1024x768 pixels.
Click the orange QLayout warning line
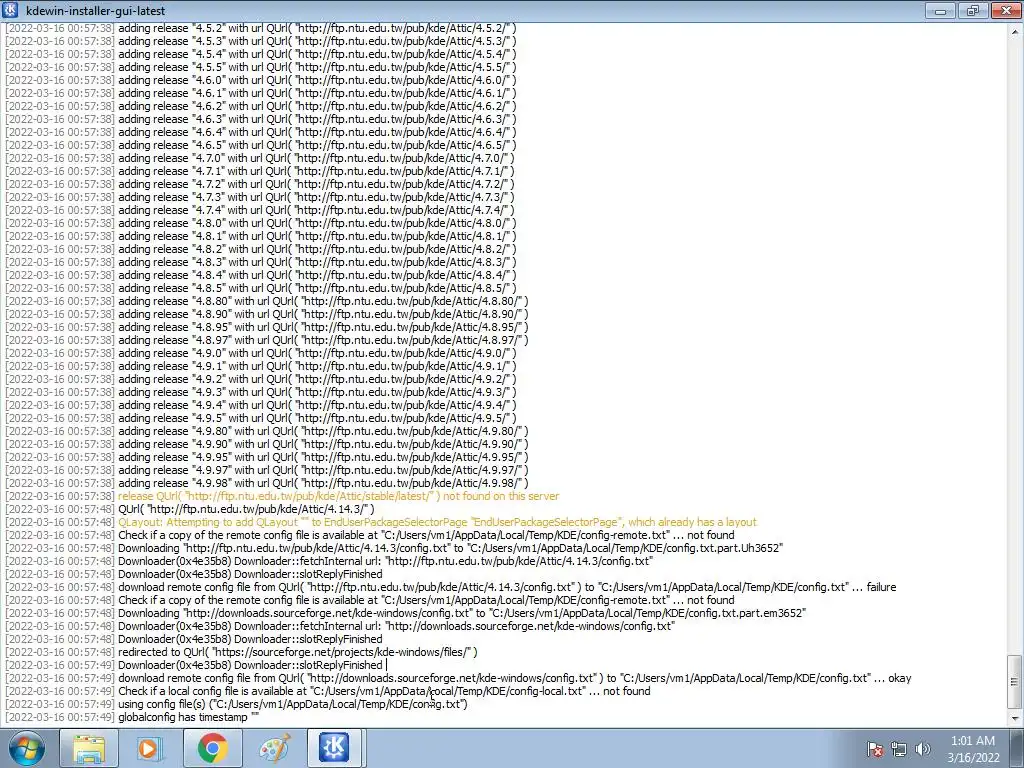381,522
